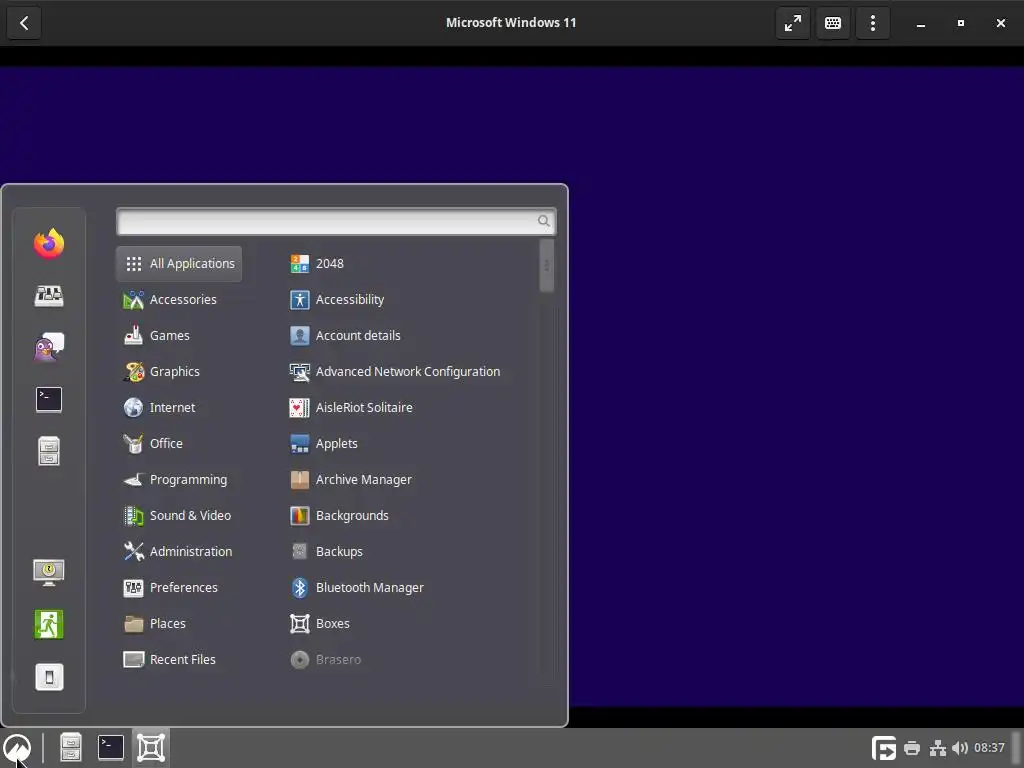
Task: Go back using the Boxes back arrow
Action: coord(24,23)
